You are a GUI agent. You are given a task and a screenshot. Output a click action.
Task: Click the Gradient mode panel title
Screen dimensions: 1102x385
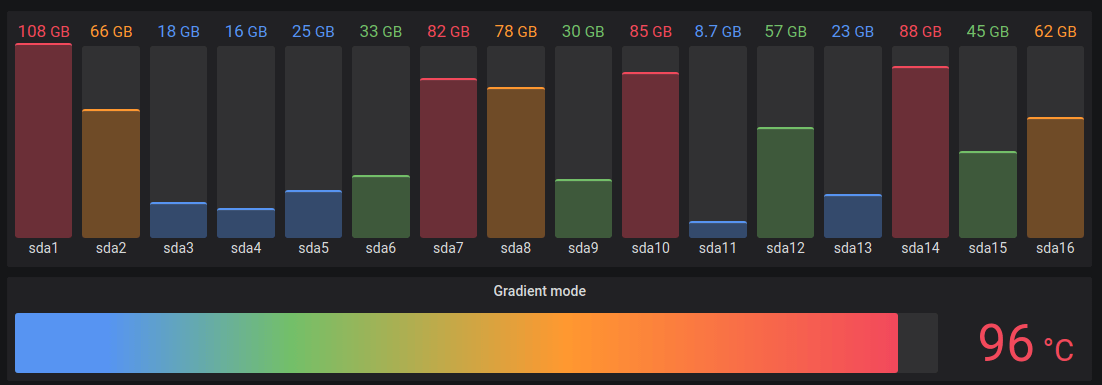click(x=540, y=291)
